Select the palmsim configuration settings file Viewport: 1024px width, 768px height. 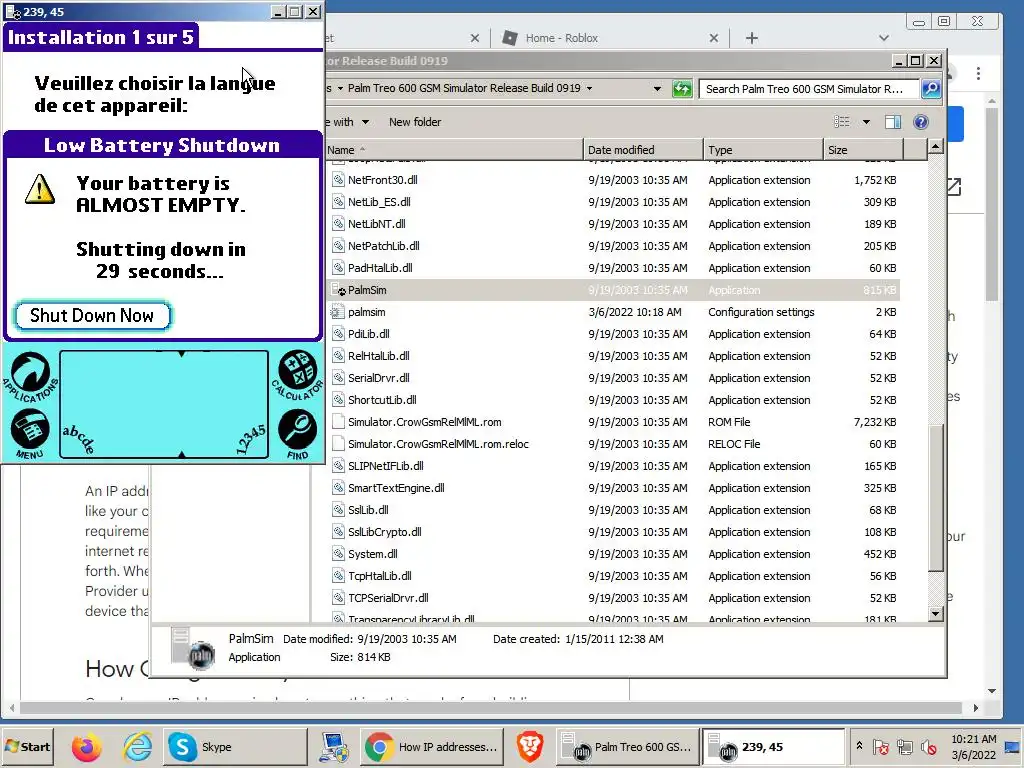pyautogui.click(x=366, y=312)
